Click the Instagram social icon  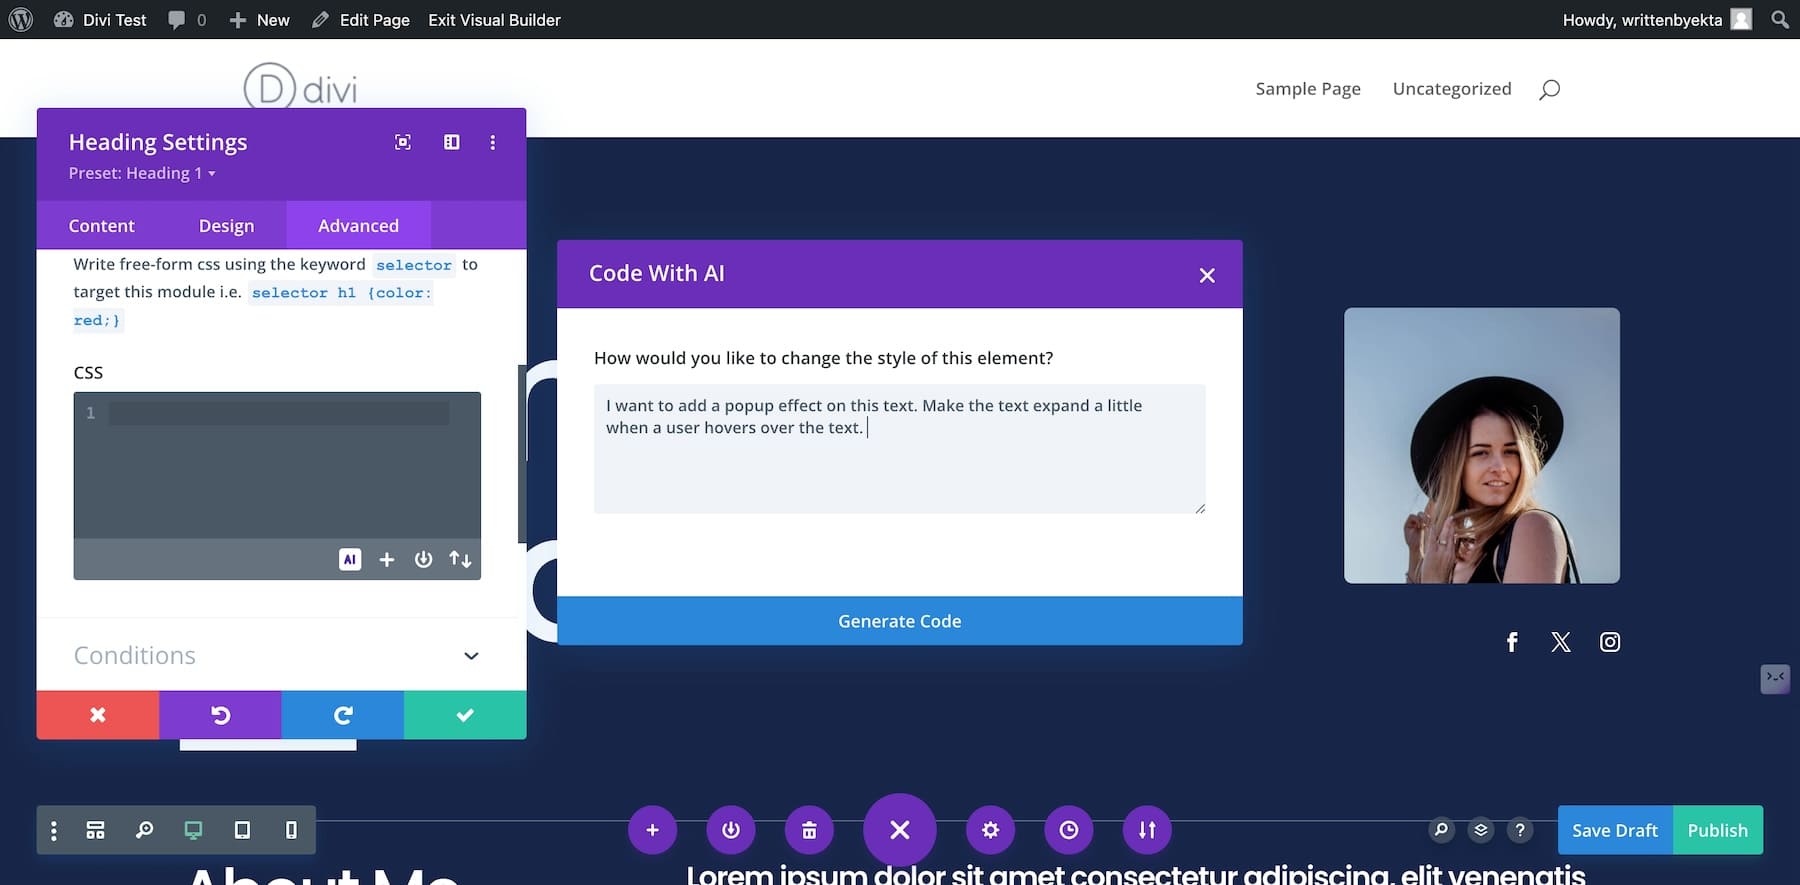tap(1610, 642)
